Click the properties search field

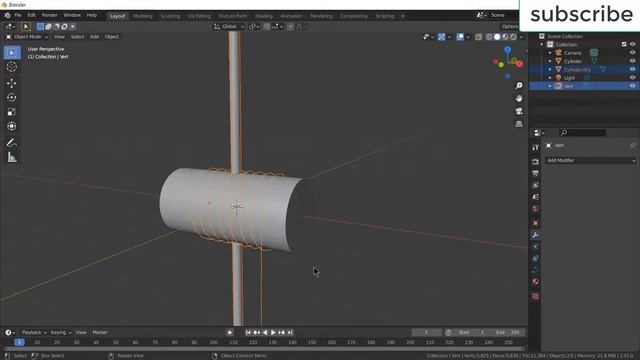pos(582,133)
